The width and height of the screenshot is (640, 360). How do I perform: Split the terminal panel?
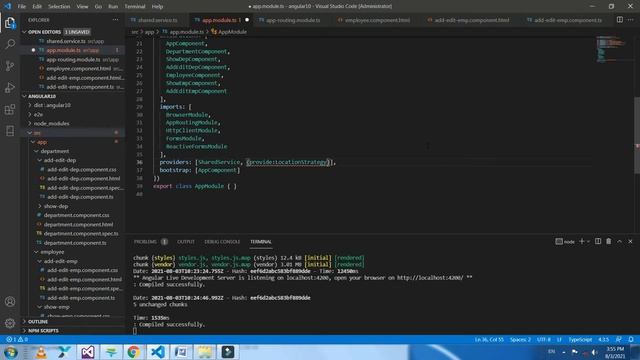tap(598, 241)
